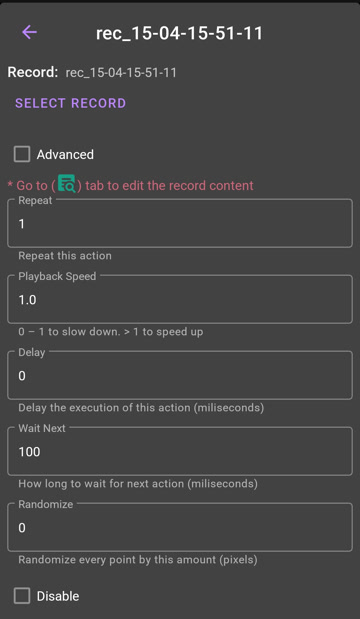Click the 'Repeat this action' helper text
The height and width of the screenshot is (619, 360).
point(65,256)
